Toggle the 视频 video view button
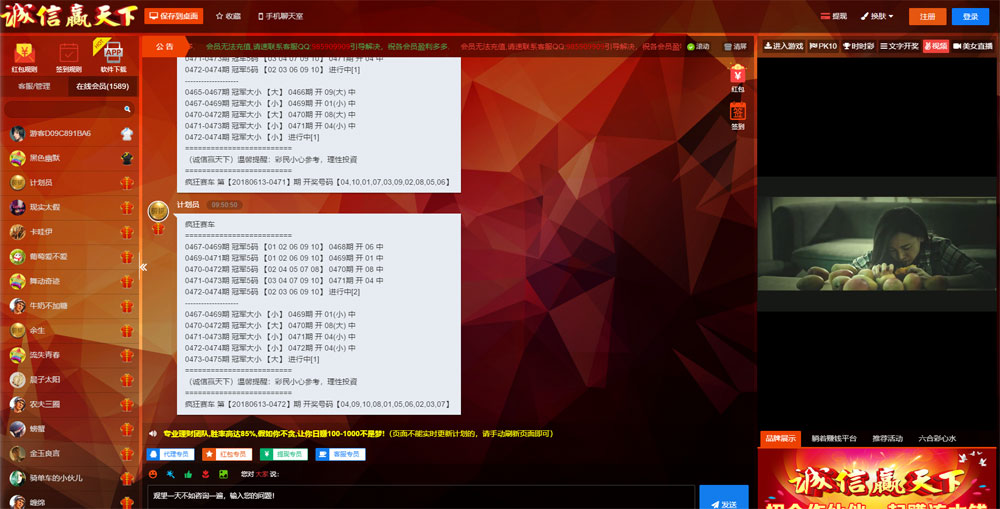The height and width of the screenshot is (509, 1000). (935, 46)
